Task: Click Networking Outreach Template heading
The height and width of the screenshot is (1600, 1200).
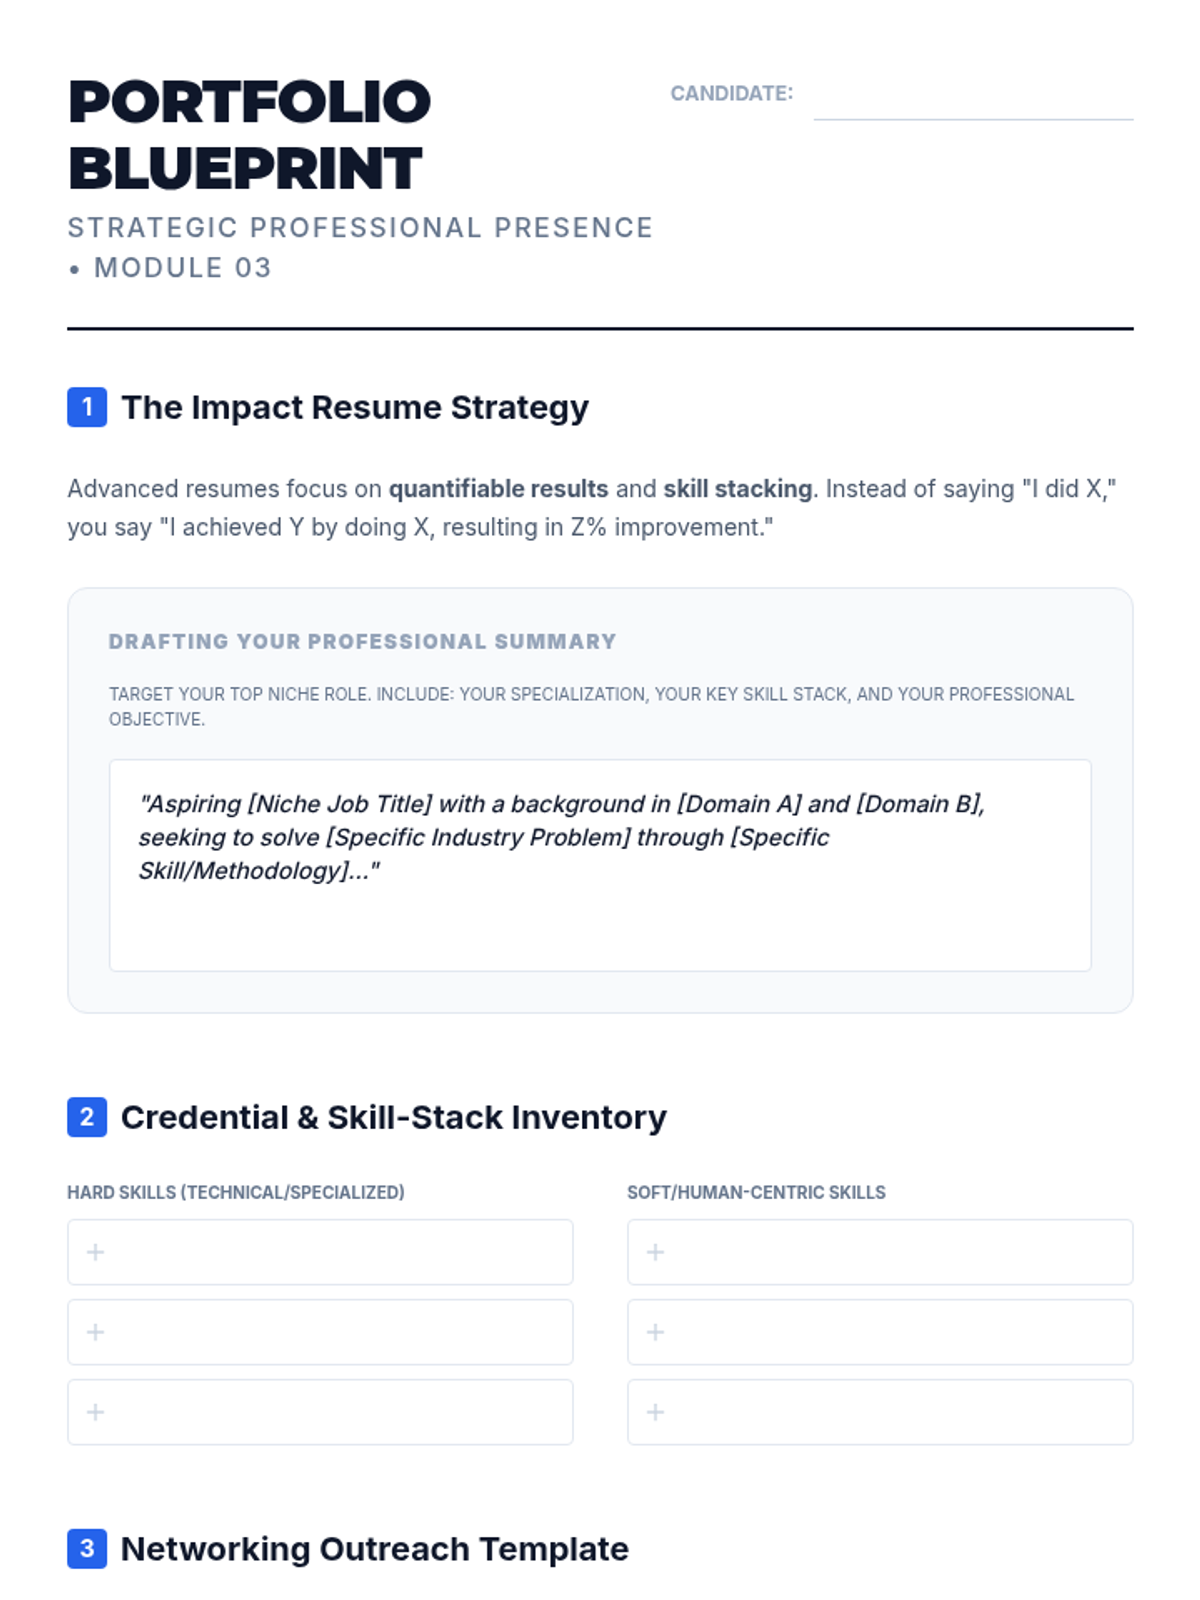Action: pyautogui.click(x=375, y=1549)
